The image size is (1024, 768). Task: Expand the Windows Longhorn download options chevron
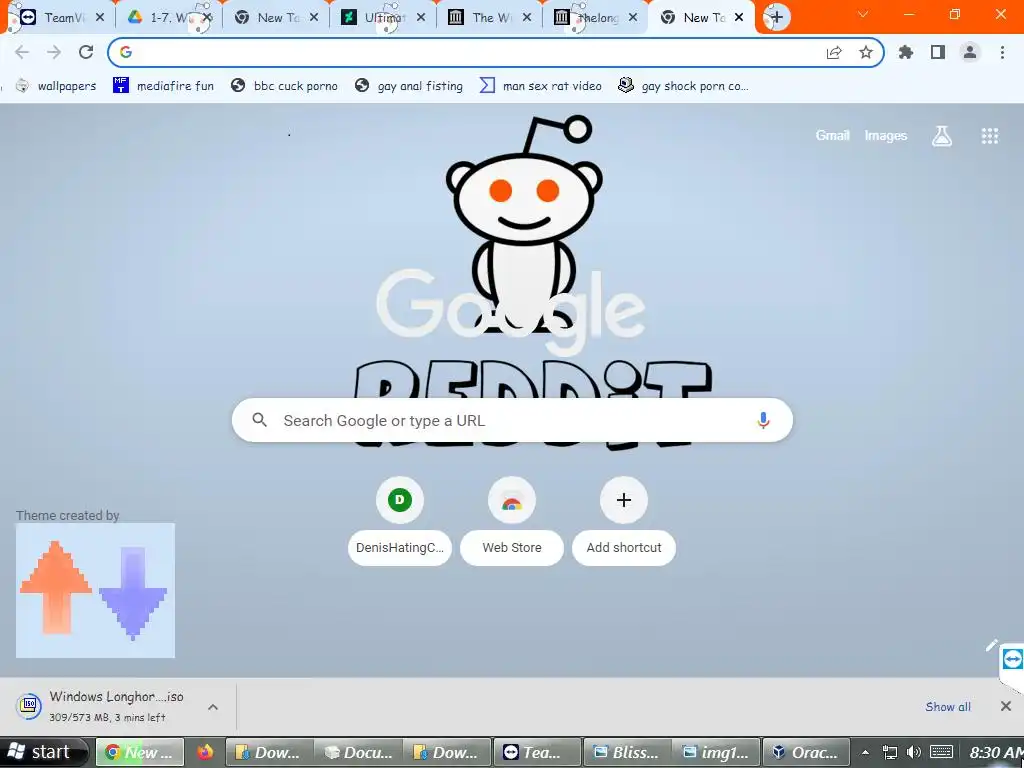[x=212, y=707]
